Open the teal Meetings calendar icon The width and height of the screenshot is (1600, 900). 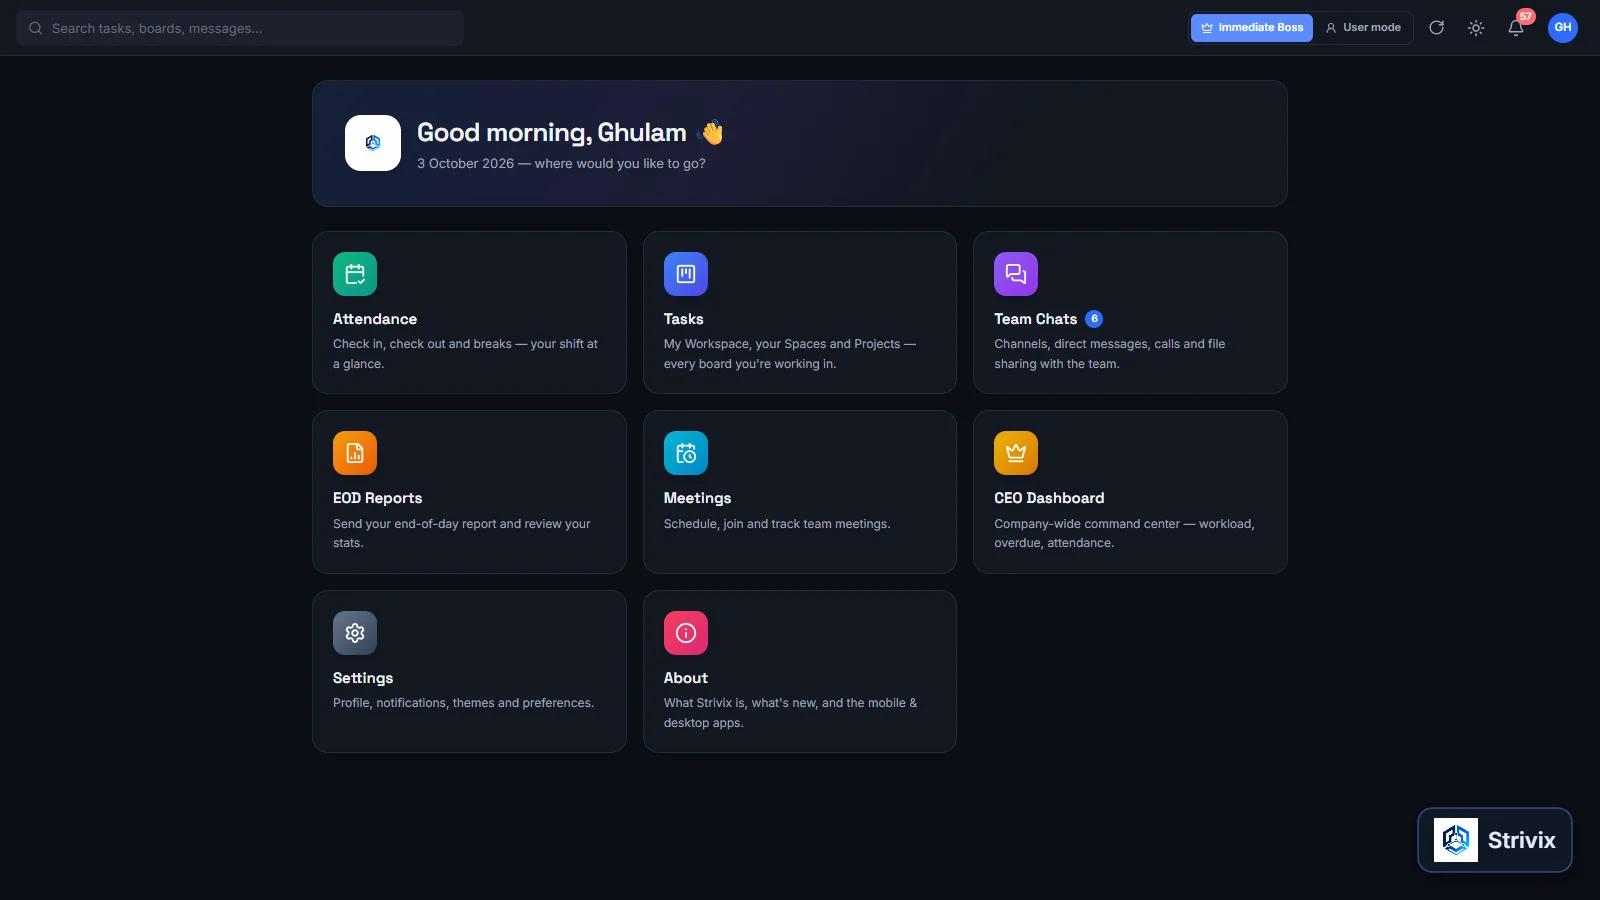(x=686, y=453)
